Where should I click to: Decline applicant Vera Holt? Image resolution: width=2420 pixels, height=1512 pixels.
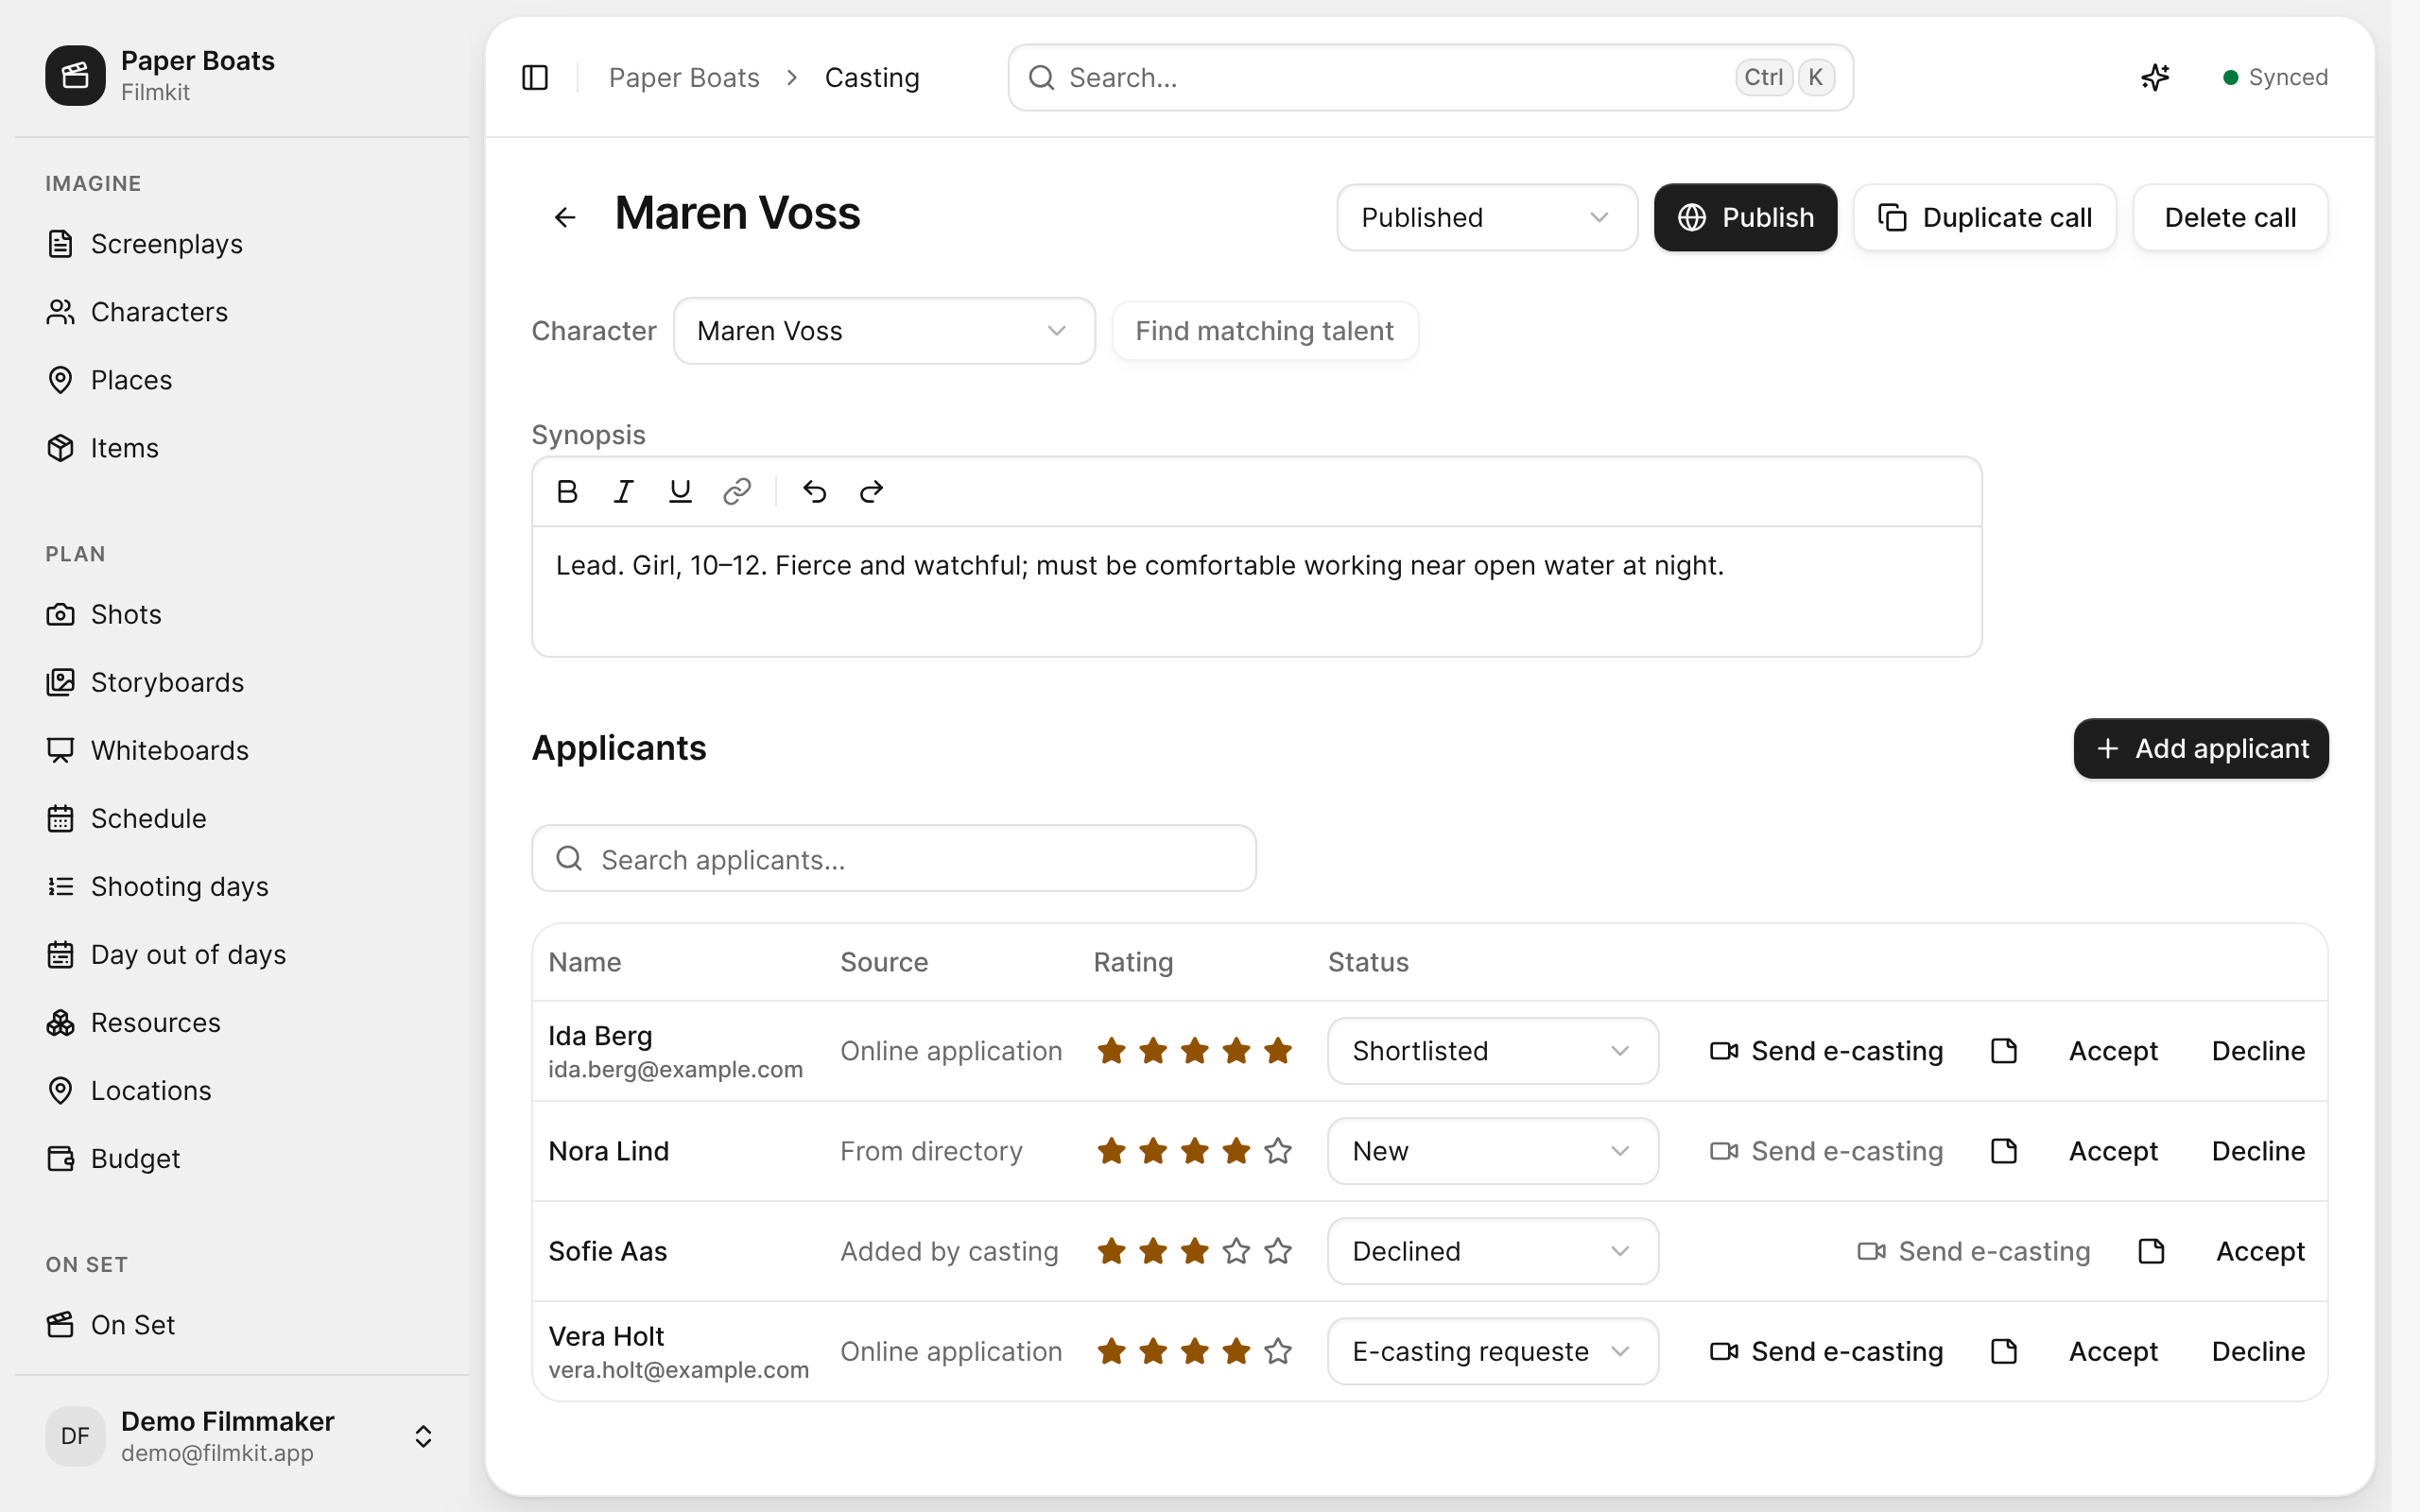(x=2258, y=1351)
